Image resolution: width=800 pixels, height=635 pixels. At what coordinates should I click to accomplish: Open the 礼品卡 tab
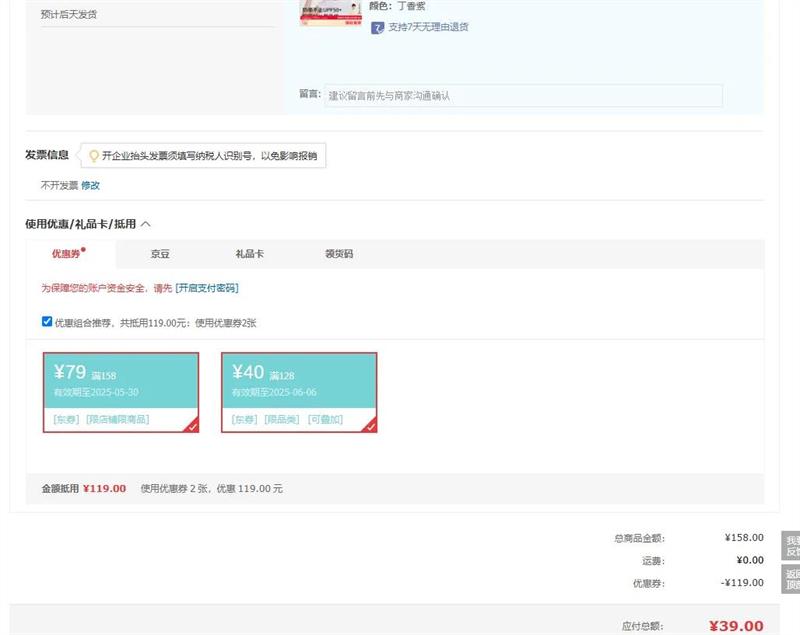[249, 254]
